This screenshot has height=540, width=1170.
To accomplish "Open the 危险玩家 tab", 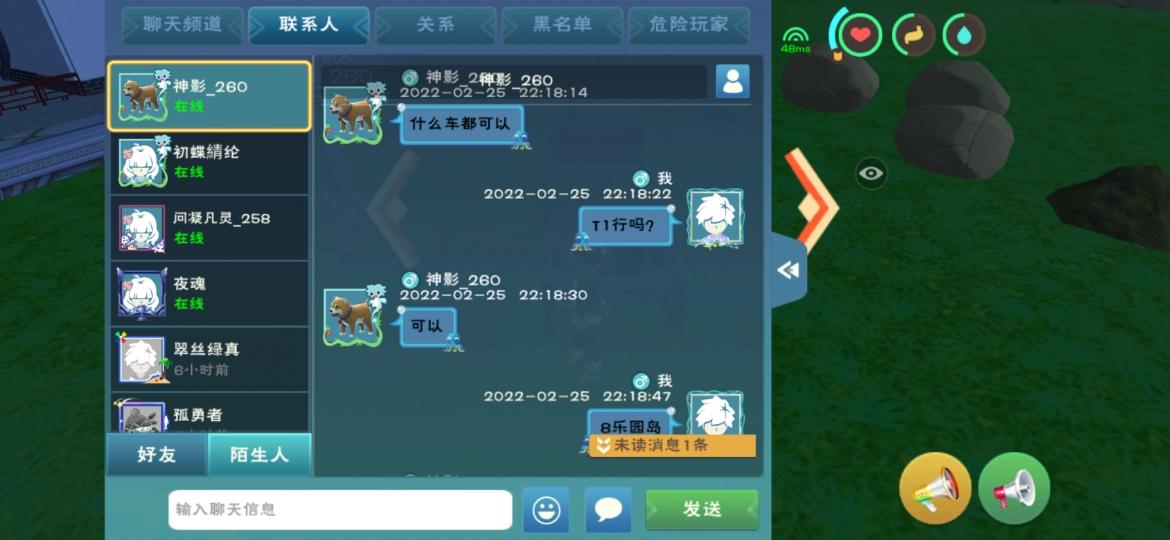I will 689,25.
